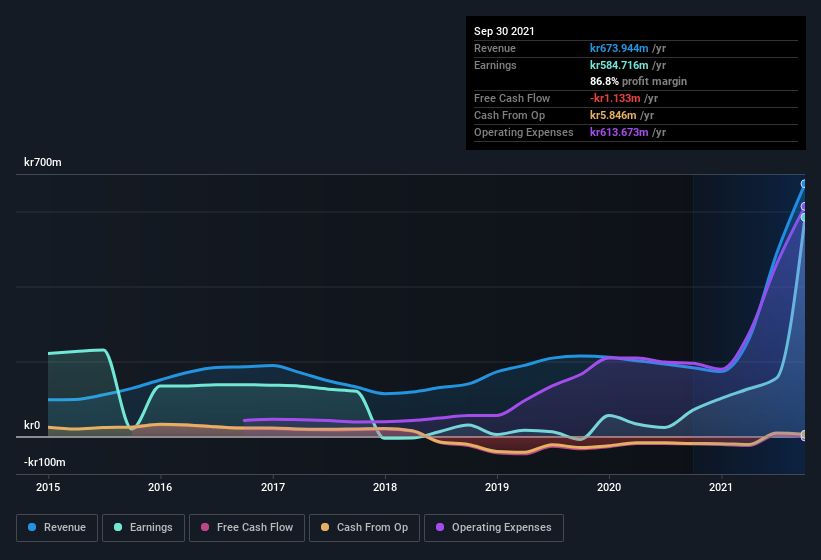Click the purple Operating Expenses endpoint marker
This screenshot has width=821, height=560.
tap(804, 206)
